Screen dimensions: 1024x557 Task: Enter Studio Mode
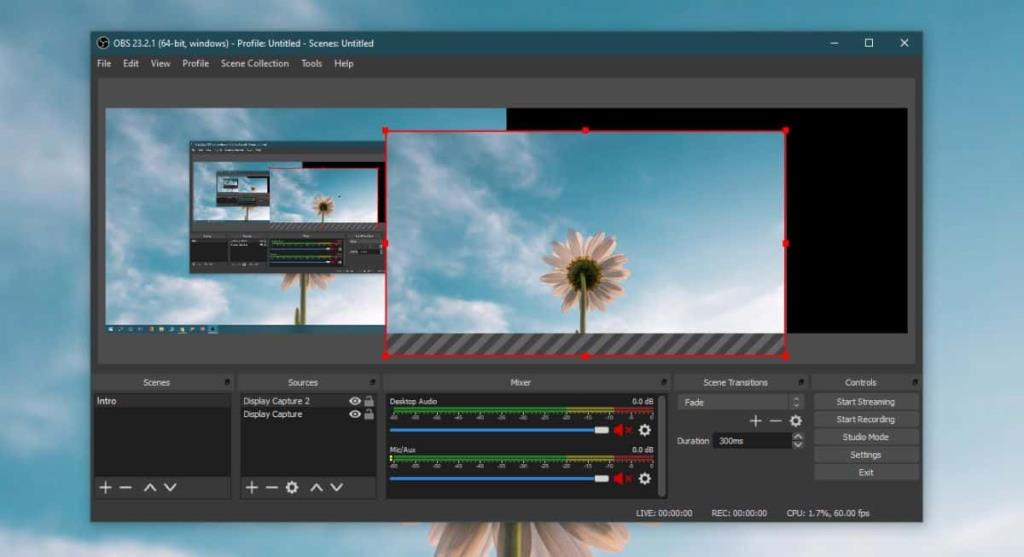pyautogui.click(x=865, y=437)
